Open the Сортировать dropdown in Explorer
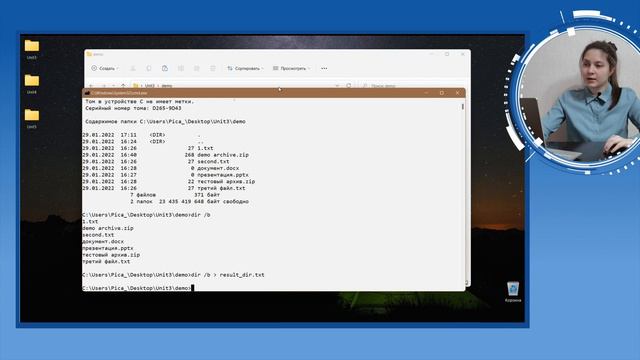The height and width of the screenshot is (360, 640). point(245,68)
